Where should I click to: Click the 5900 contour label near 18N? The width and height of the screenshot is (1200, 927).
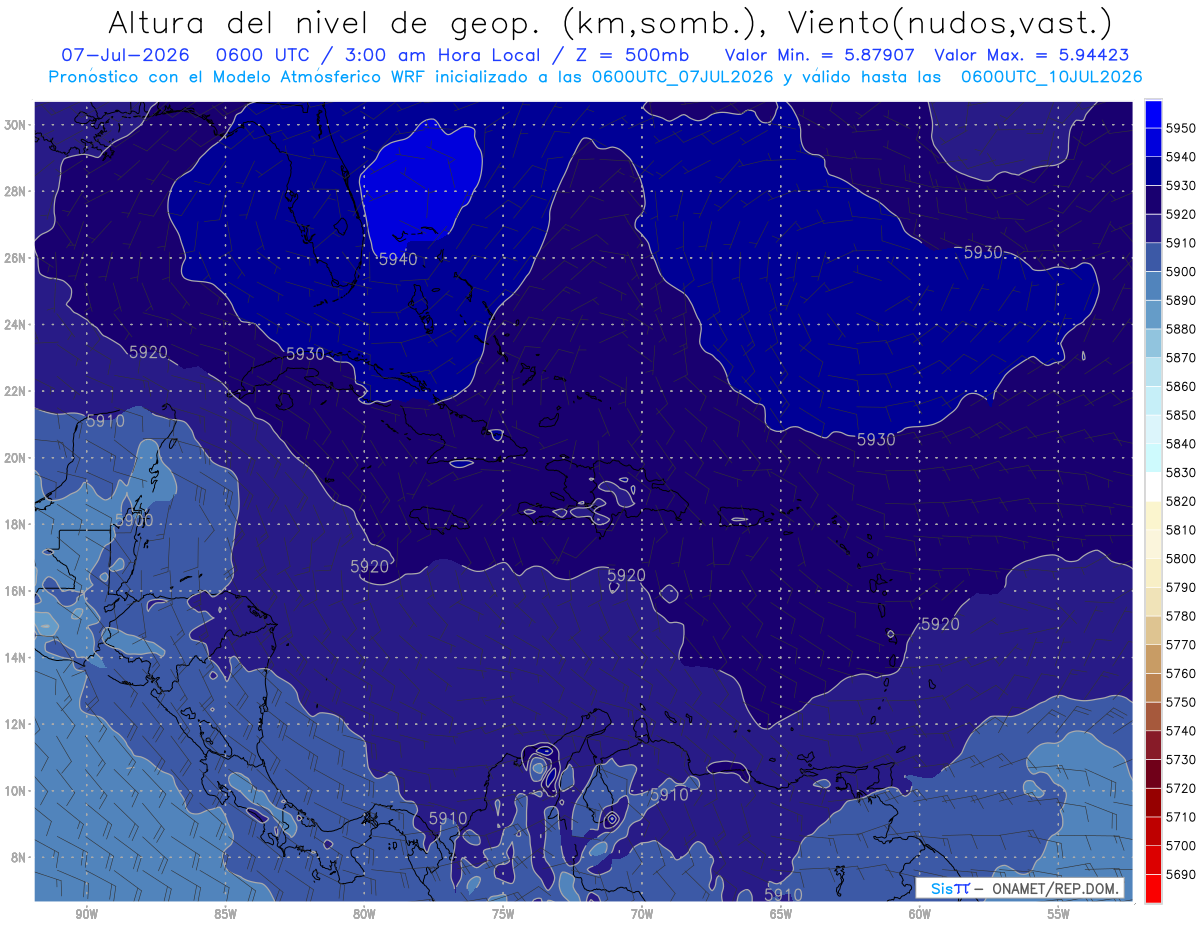[x=134, y=520]
